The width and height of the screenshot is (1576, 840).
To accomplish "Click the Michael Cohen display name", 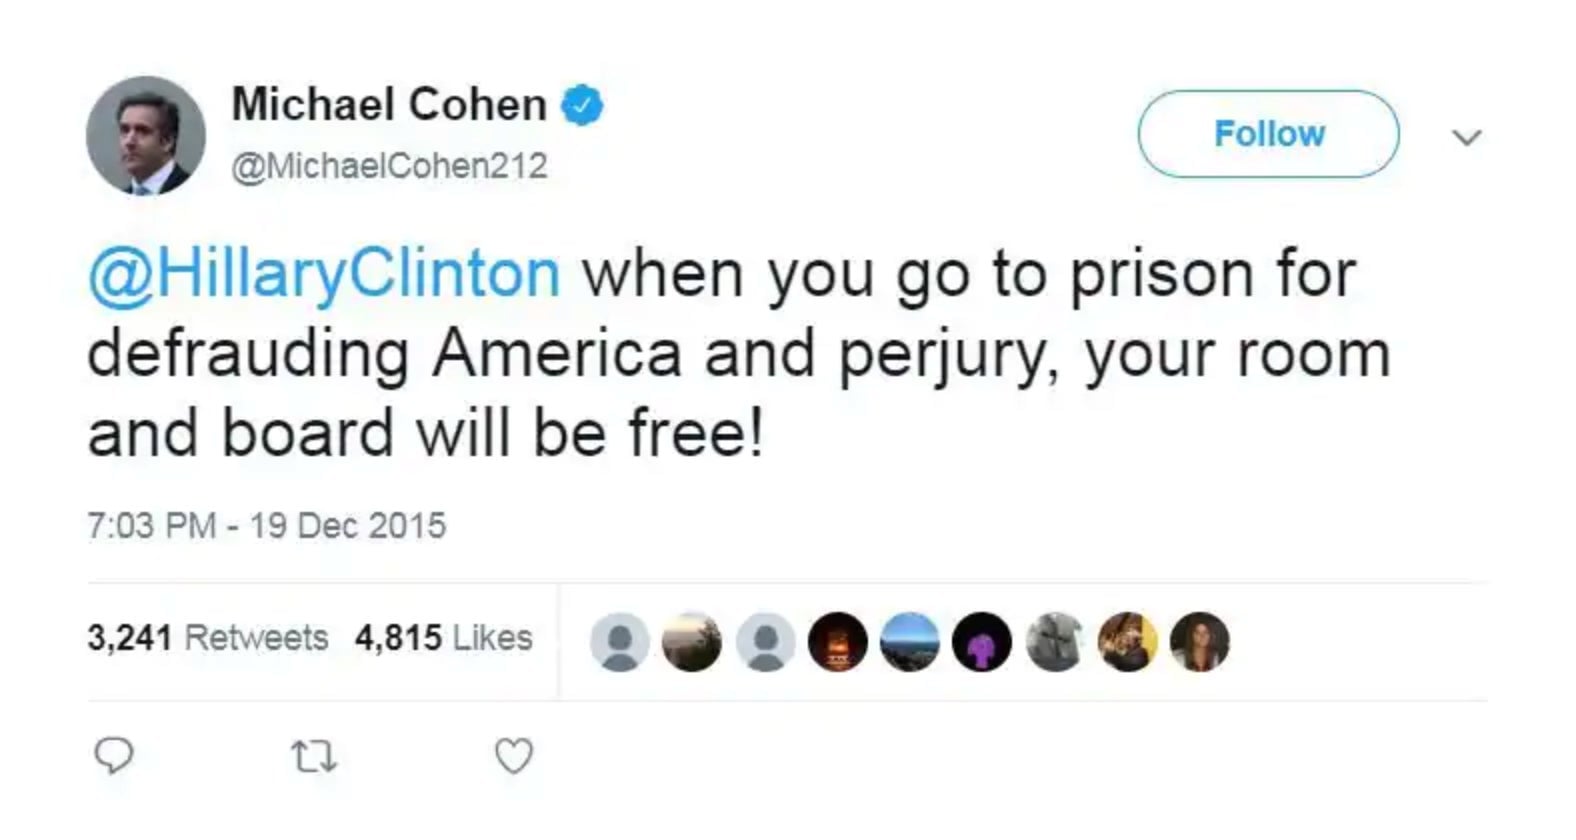I will (x=389, y=105).
